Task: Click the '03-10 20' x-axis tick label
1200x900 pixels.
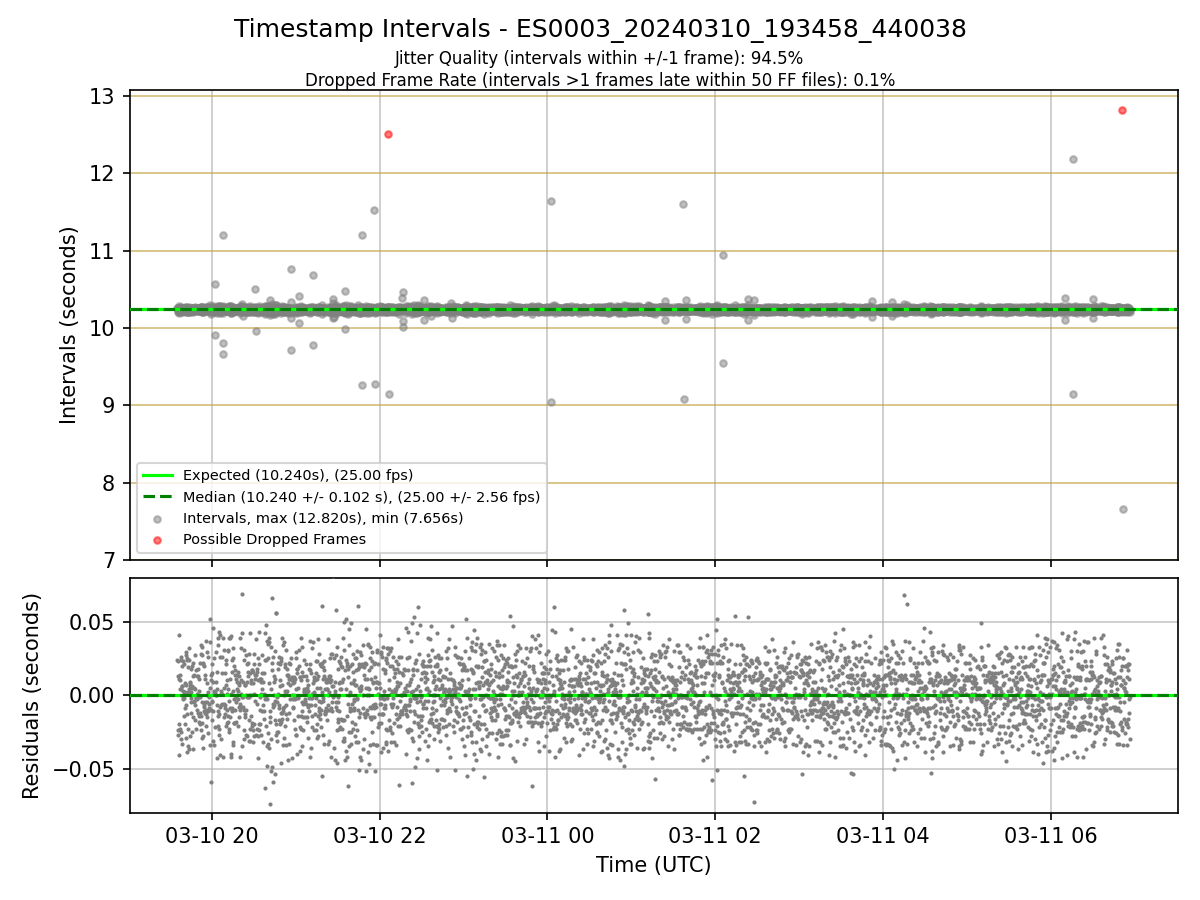Action: click(x=211, y=834)
